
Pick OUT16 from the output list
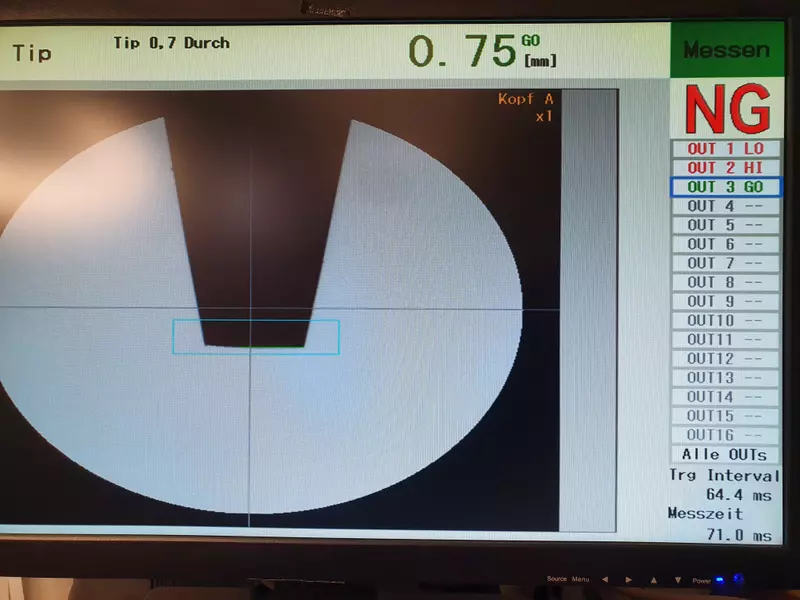tap(725, 435)
